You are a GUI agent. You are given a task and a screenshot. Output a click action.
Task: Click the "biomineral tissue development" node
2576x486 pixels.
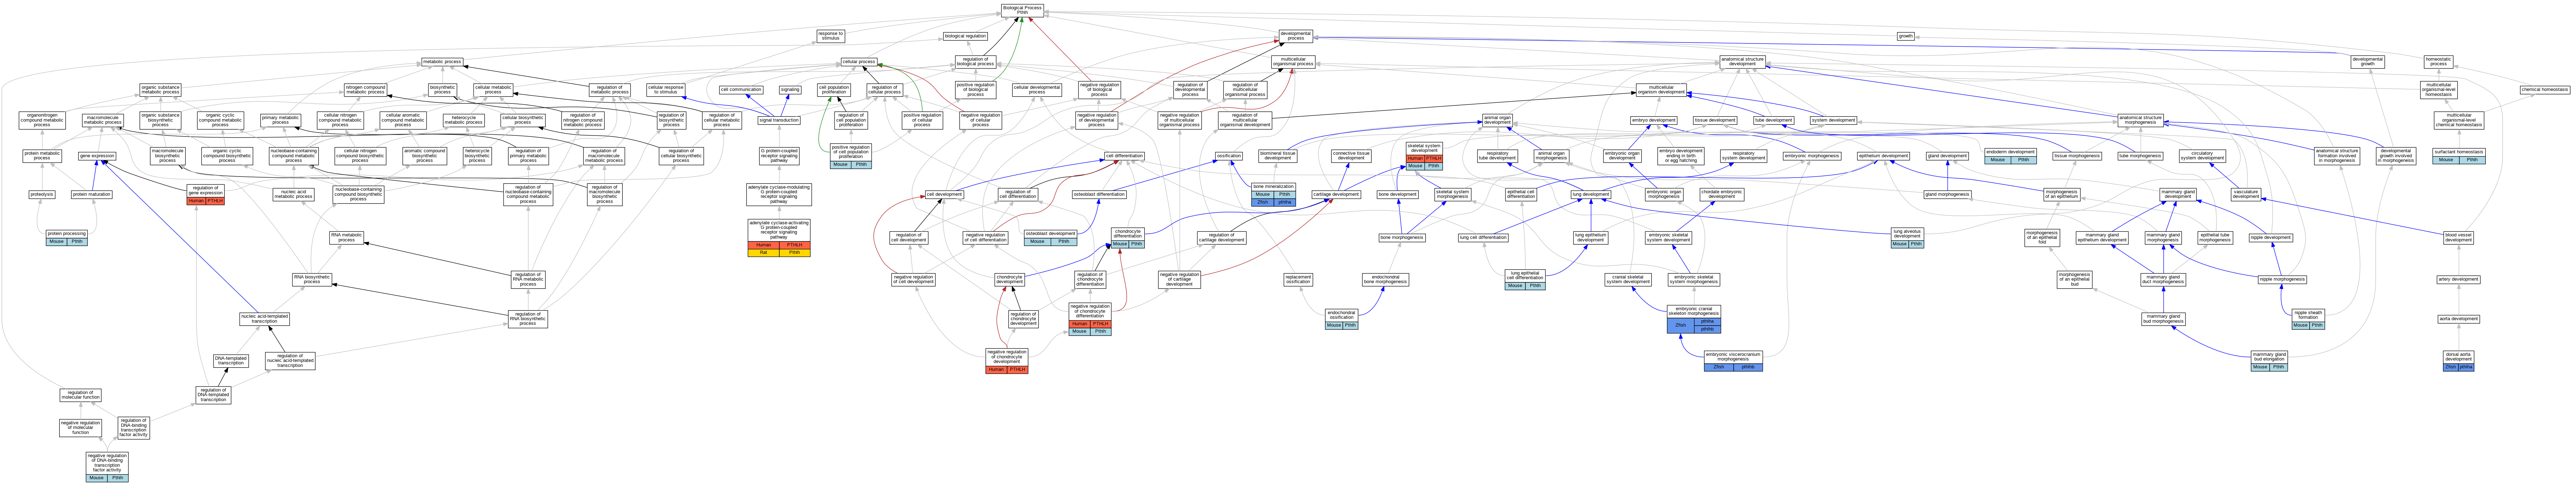1278,156
